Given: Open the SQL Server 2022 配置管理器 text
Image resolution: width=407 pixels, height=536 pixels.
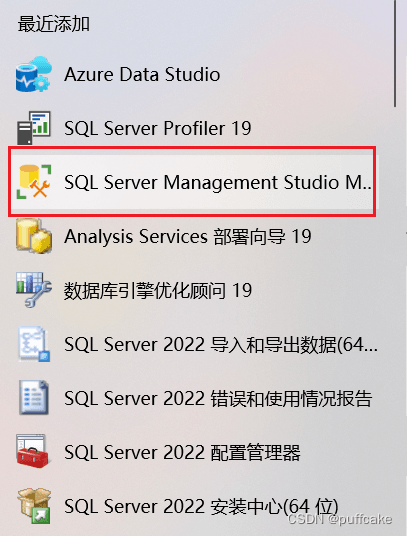Looking at the screenshot, I should click(182, 452).
